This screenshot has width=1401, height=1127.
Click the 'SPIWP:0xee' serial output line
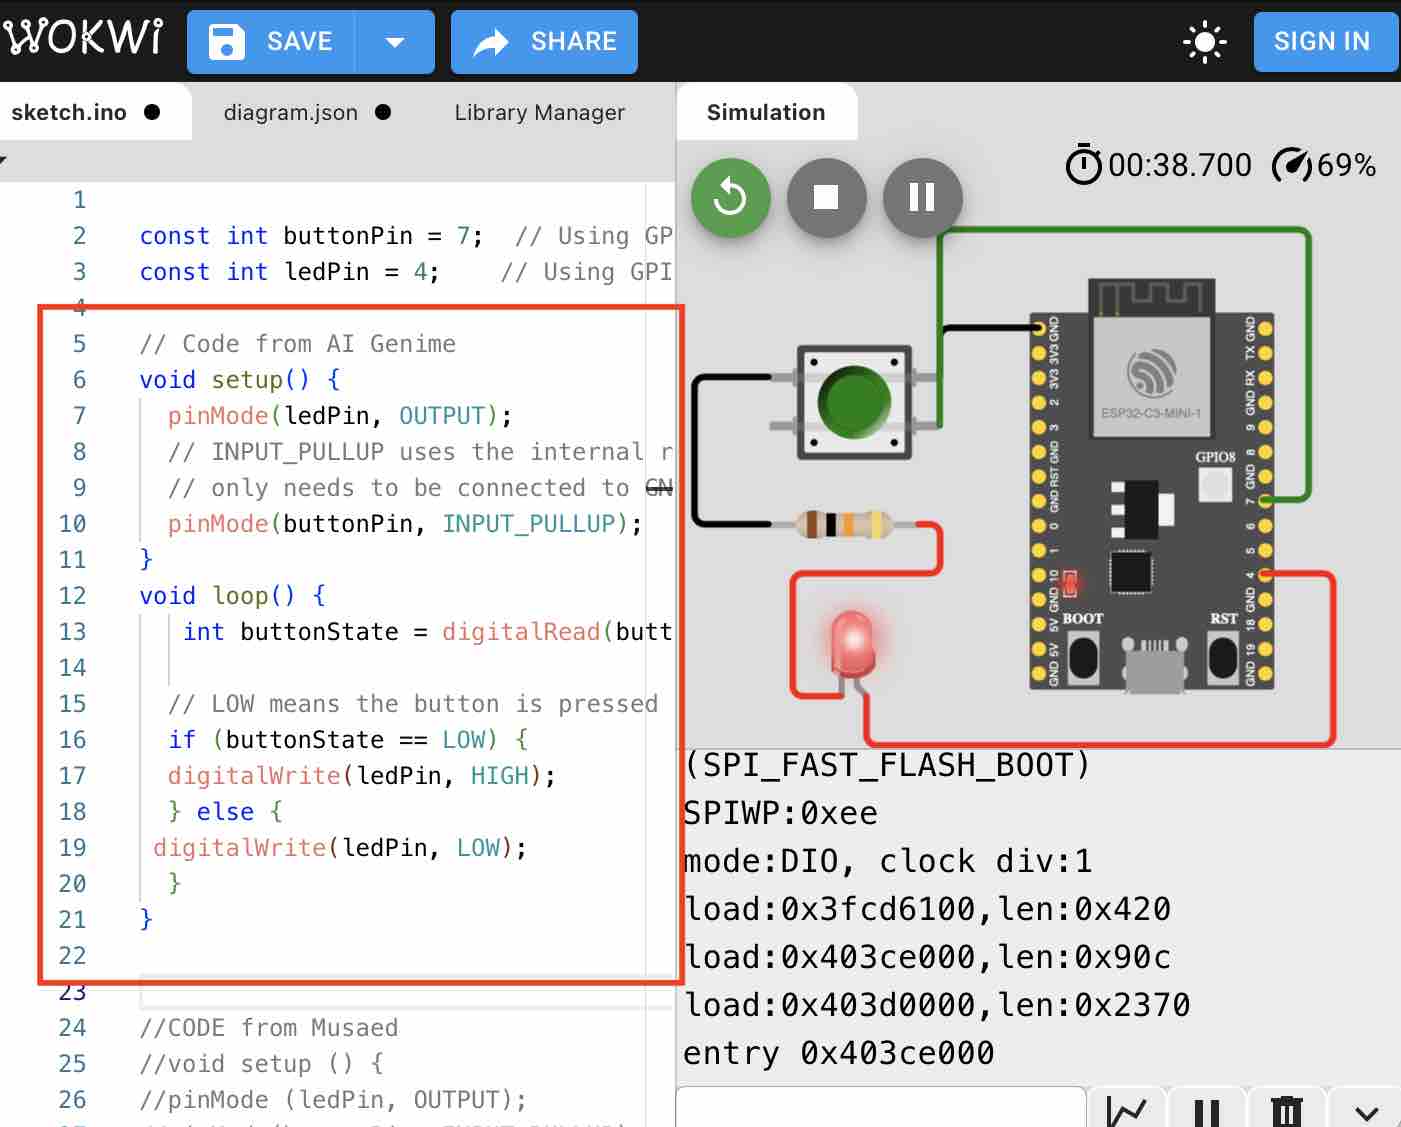pos(780,813)
